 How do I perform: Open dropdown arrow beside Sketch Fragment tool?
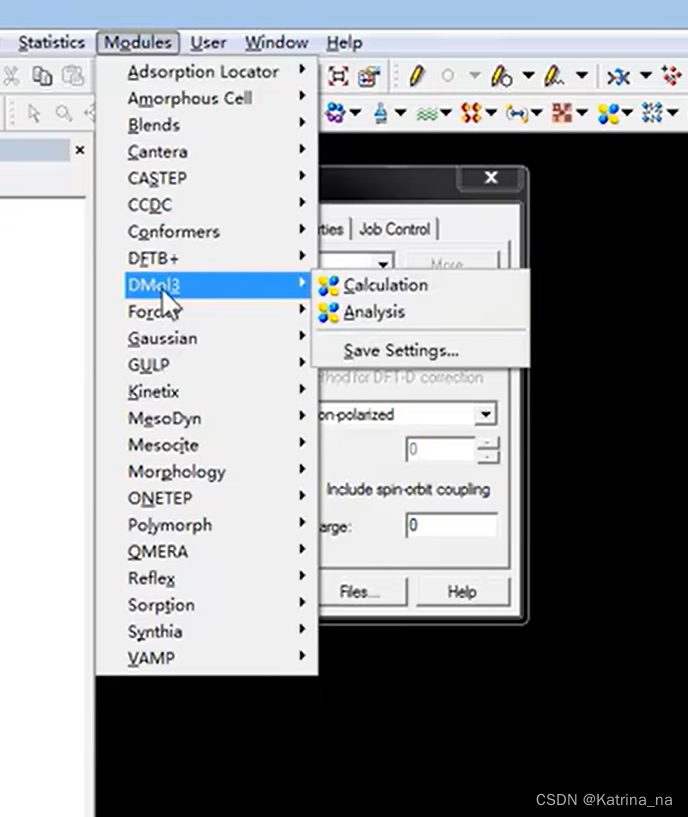[x=582, y=76]
